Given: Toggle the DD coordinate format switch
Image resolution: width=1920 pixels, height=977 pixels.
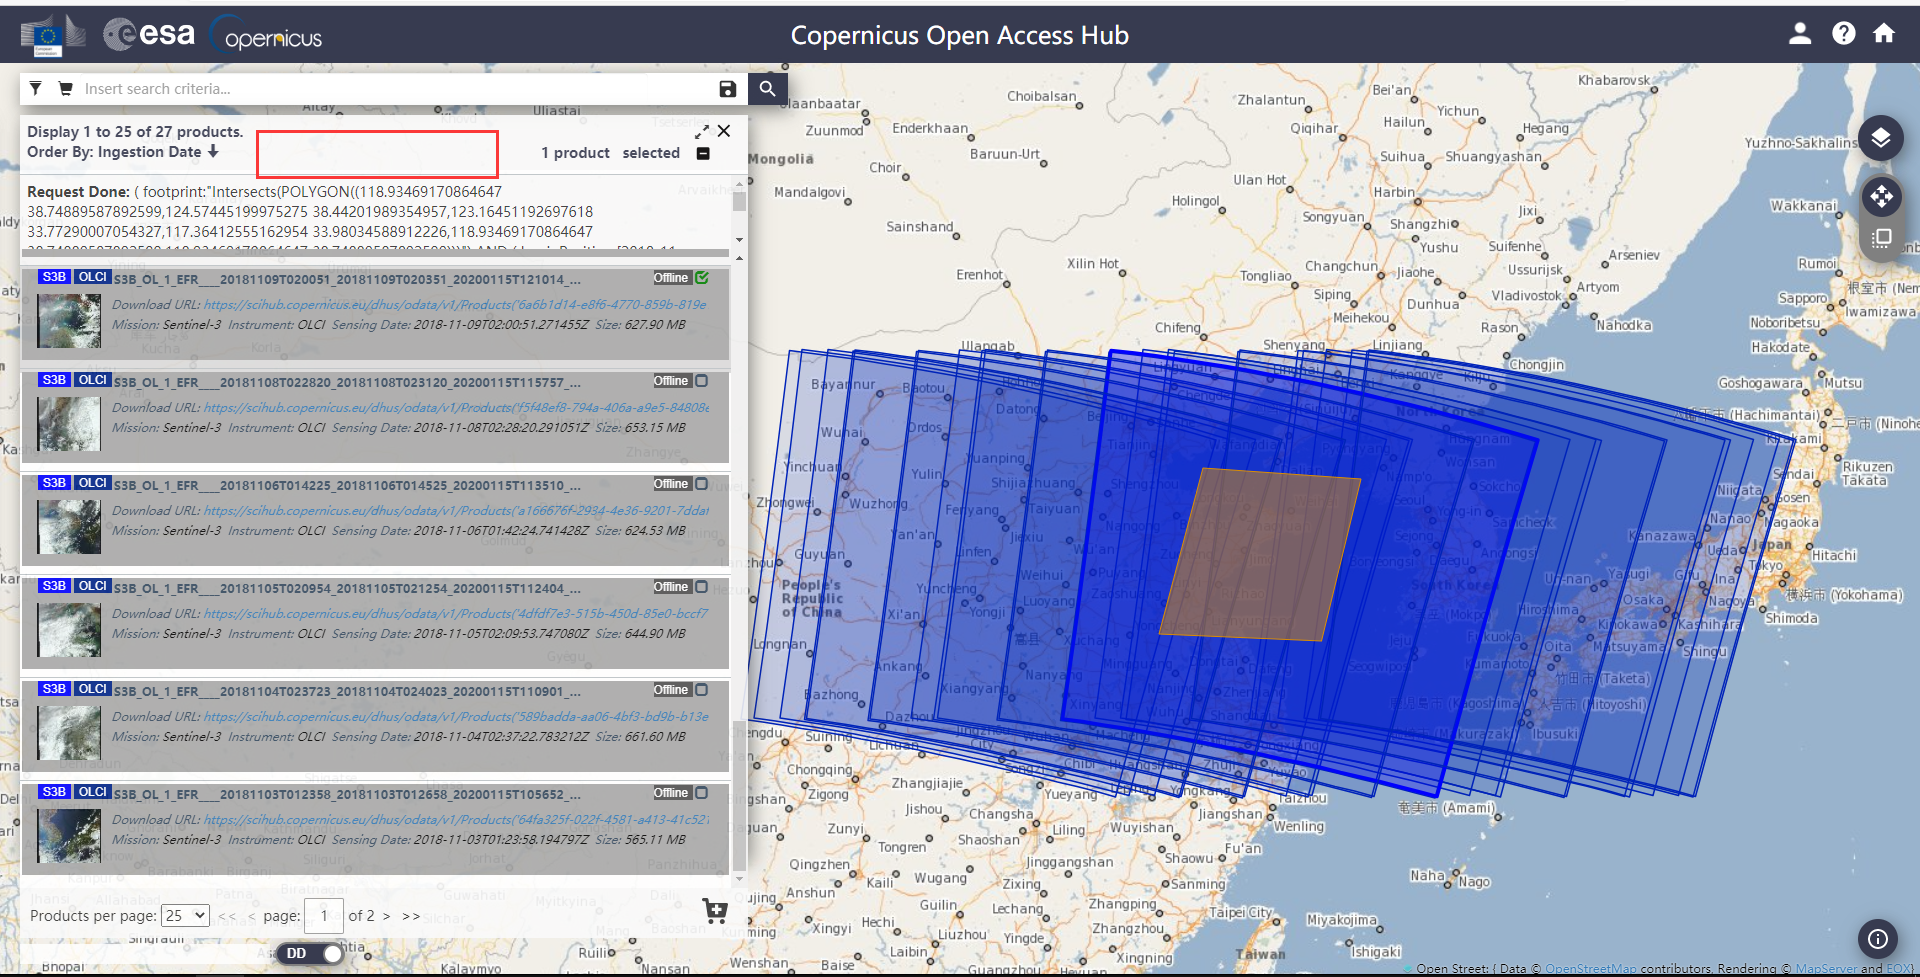Looking at the screenshot, I should pyautogui.click(x=309, y=953).
